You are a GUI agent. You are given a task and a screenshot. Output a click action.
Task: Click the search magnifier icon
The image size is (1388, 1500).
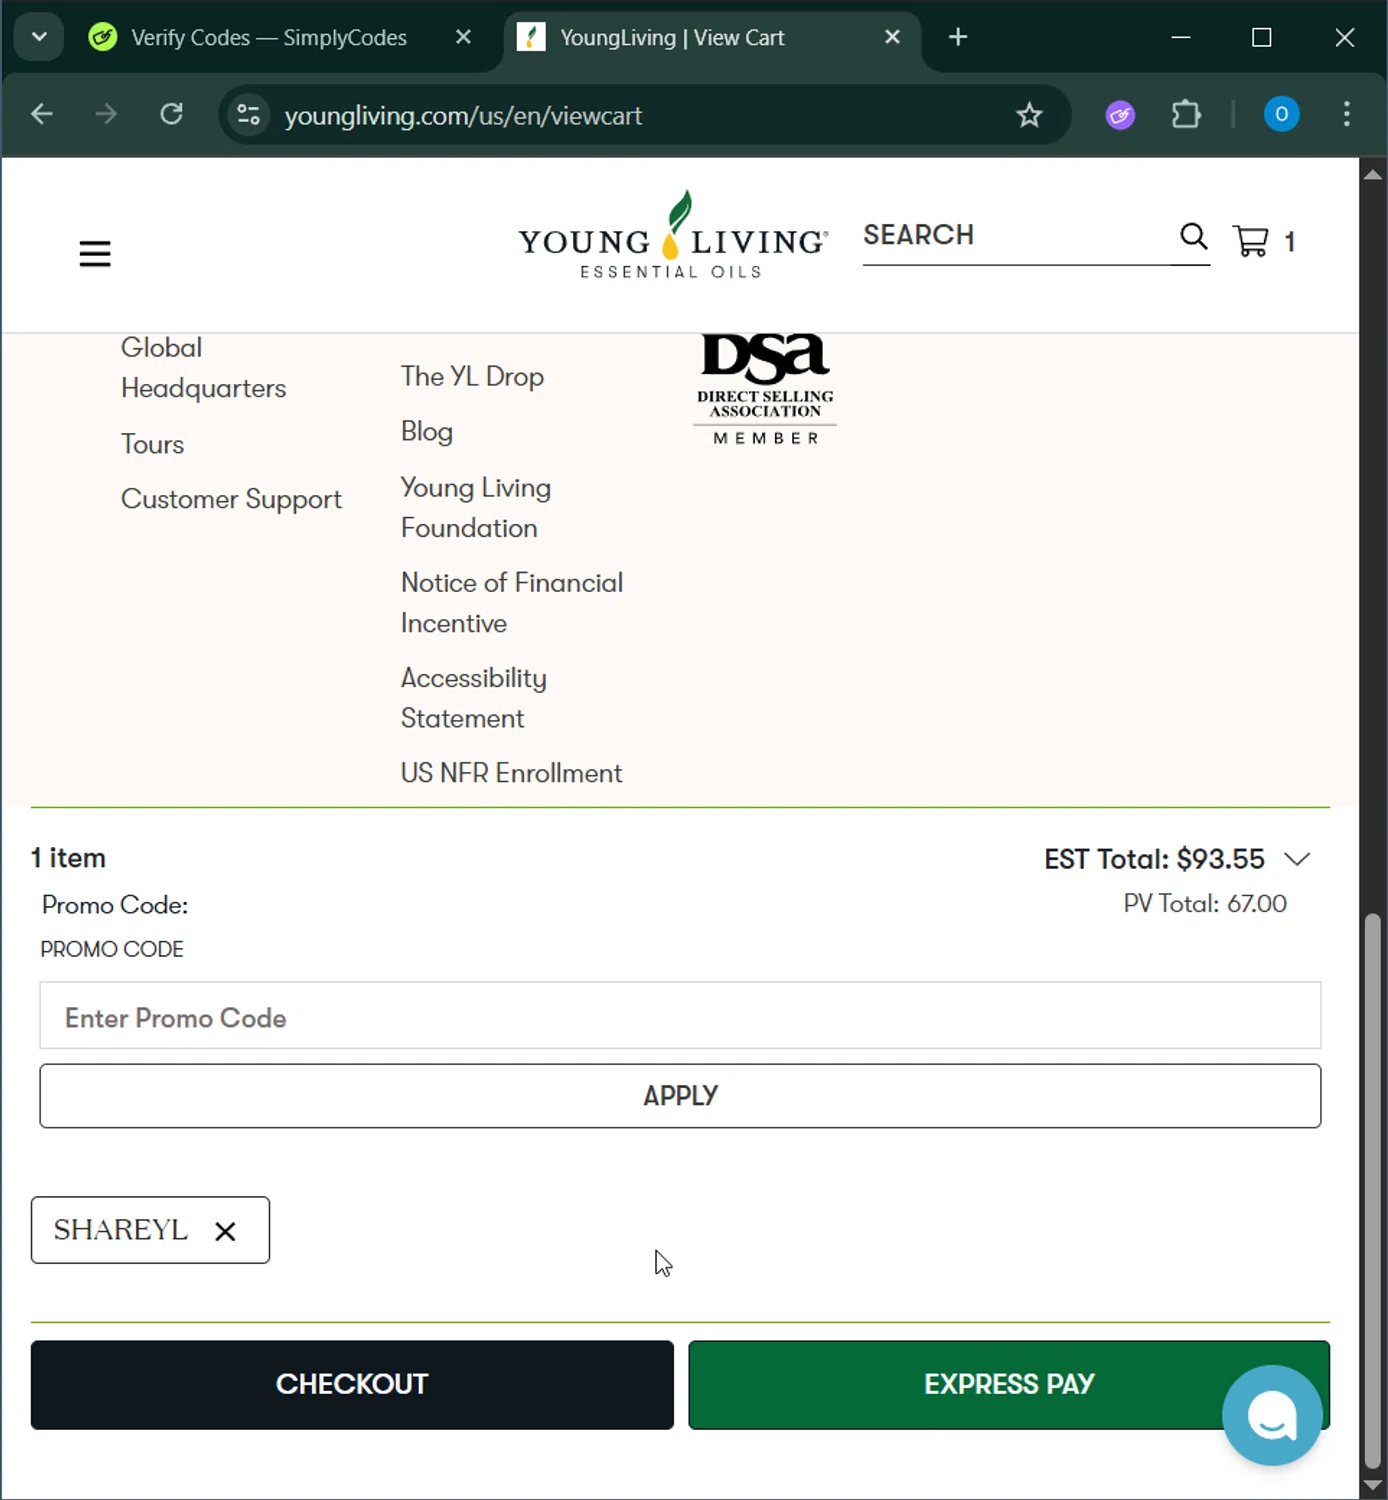(1193, 237)
